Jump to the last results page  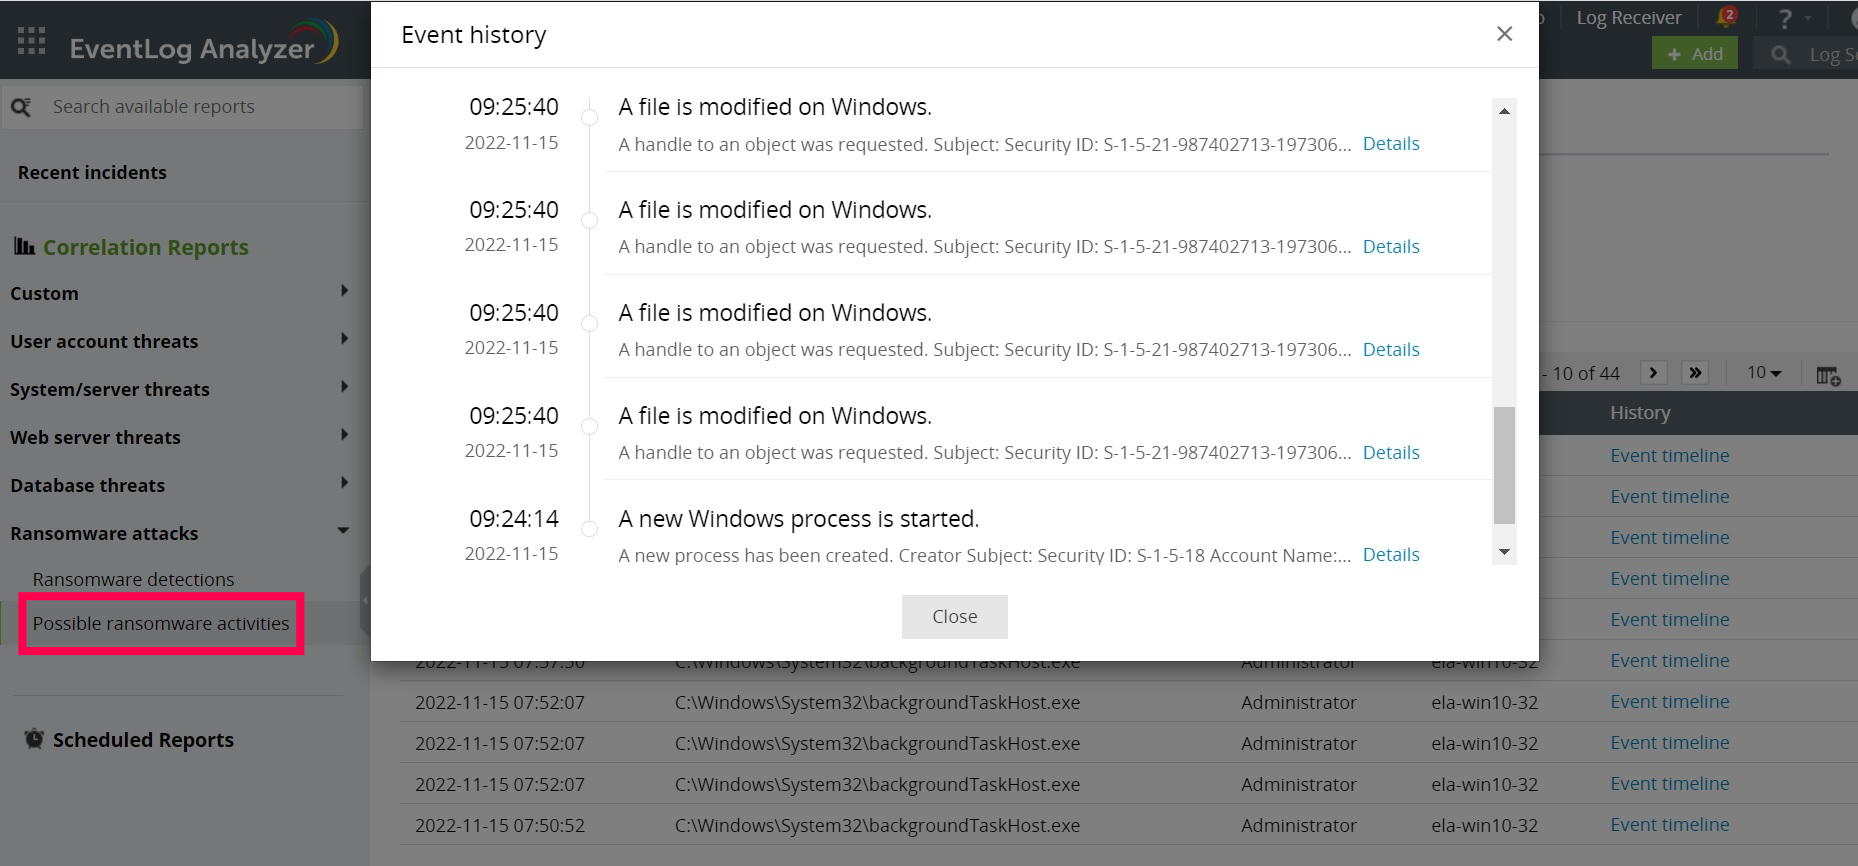click(1695, 373)
